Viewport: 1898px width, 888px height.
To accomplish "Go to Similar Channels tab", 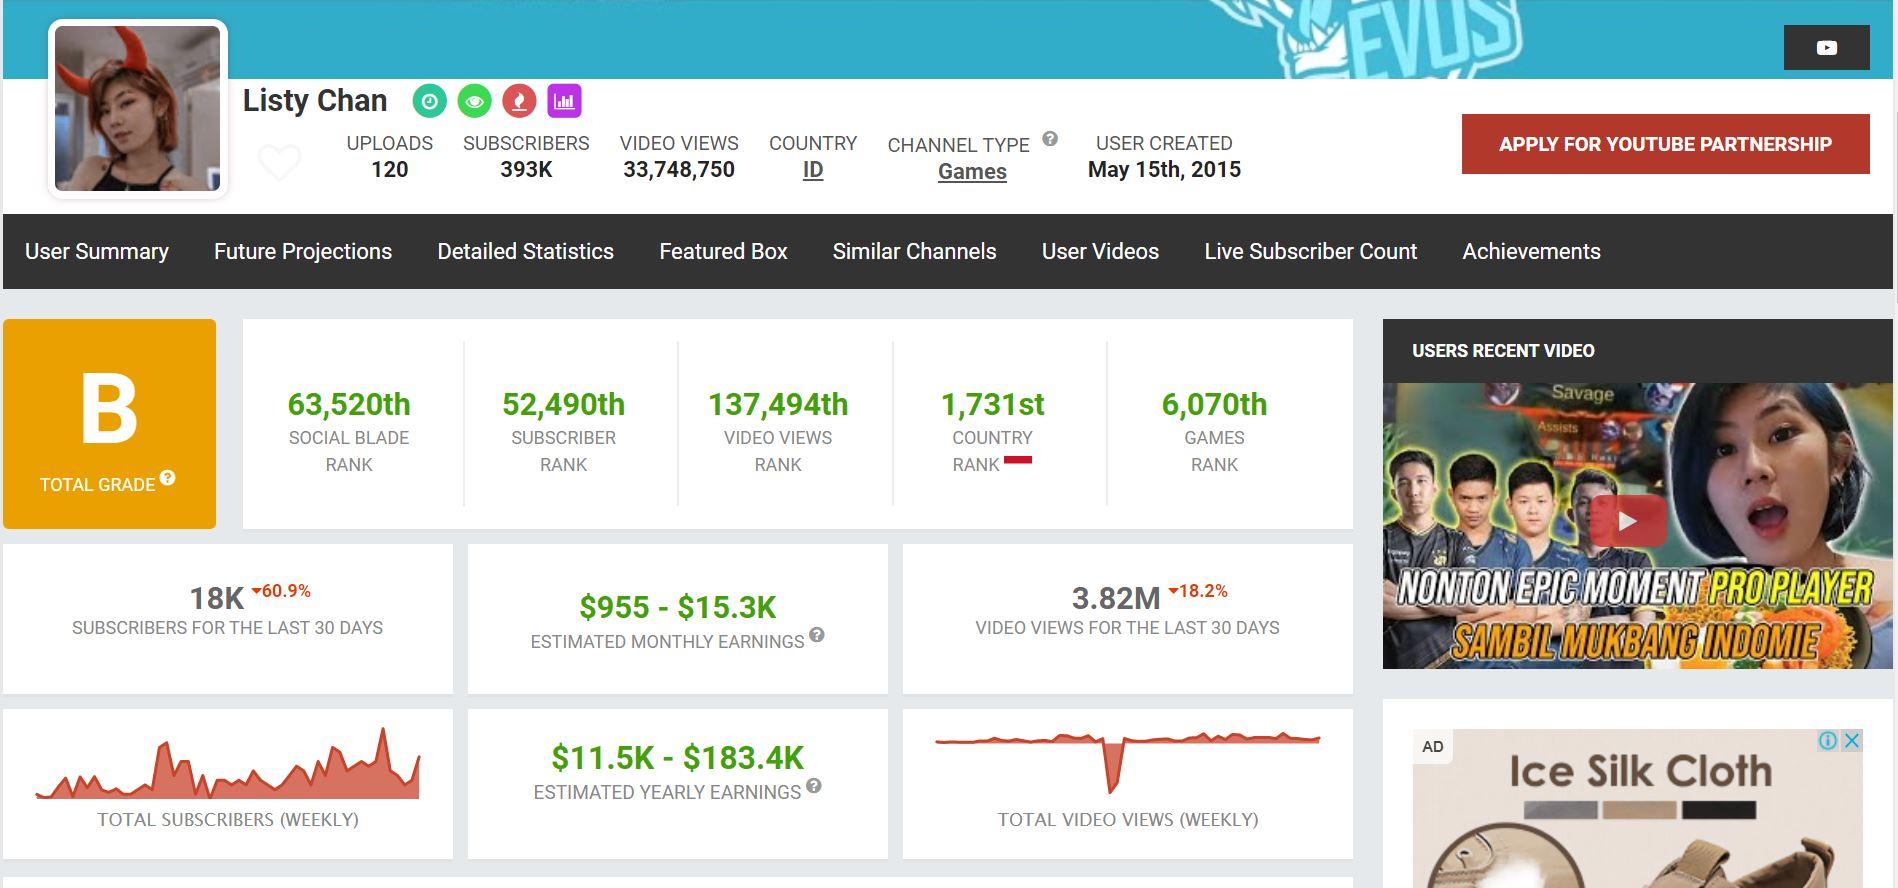I will [915, 251].
